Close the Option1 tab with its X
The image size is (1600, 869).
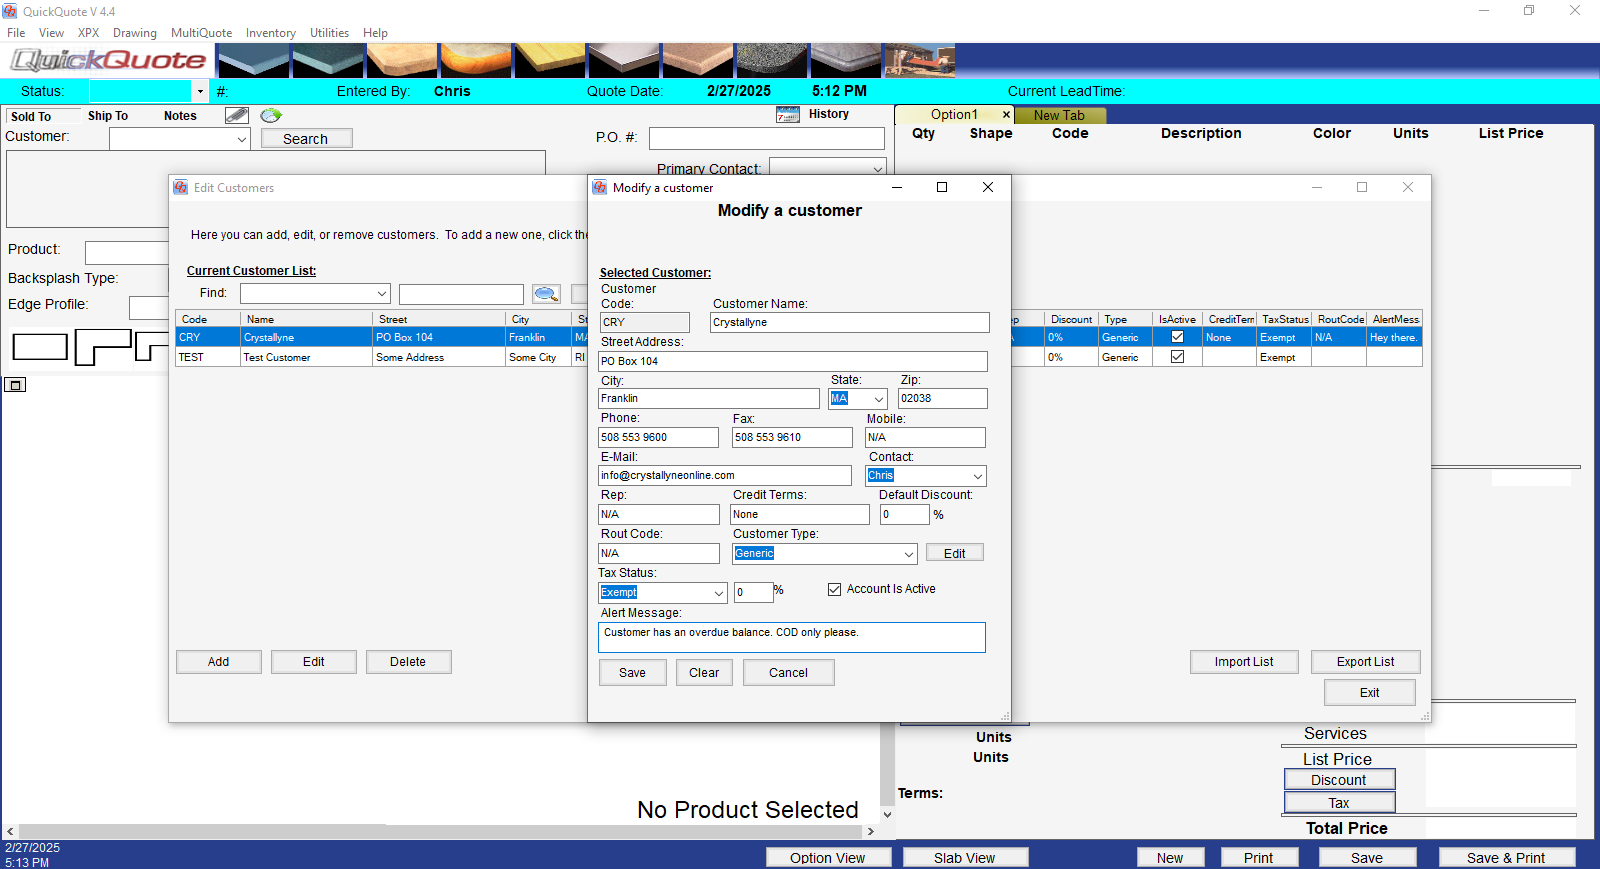(1006, 115)
